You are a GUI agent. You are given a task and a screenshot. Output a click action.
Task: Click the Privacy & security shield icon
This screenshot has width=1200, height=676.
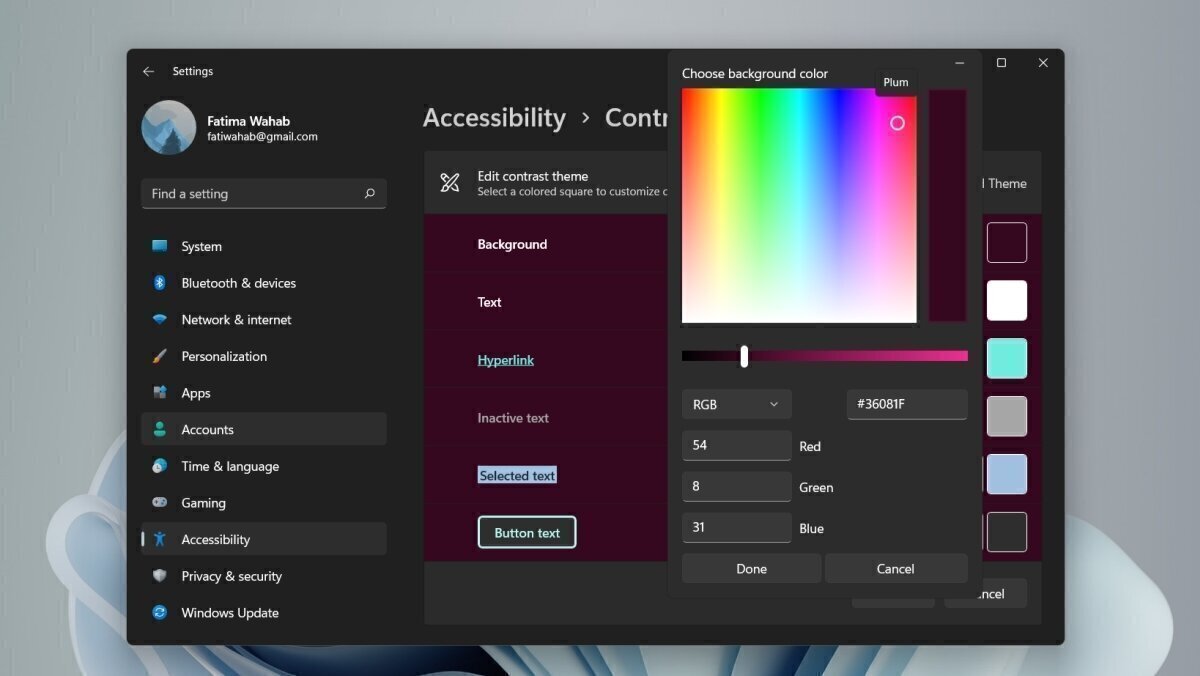[x=161, y=576]
